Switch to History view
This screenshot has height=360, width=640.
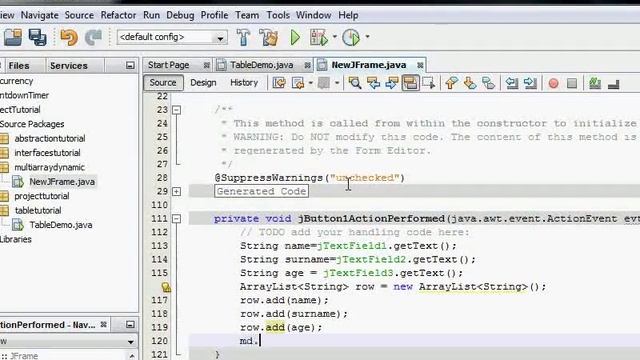pyautogui.click(x=244, y=83)
